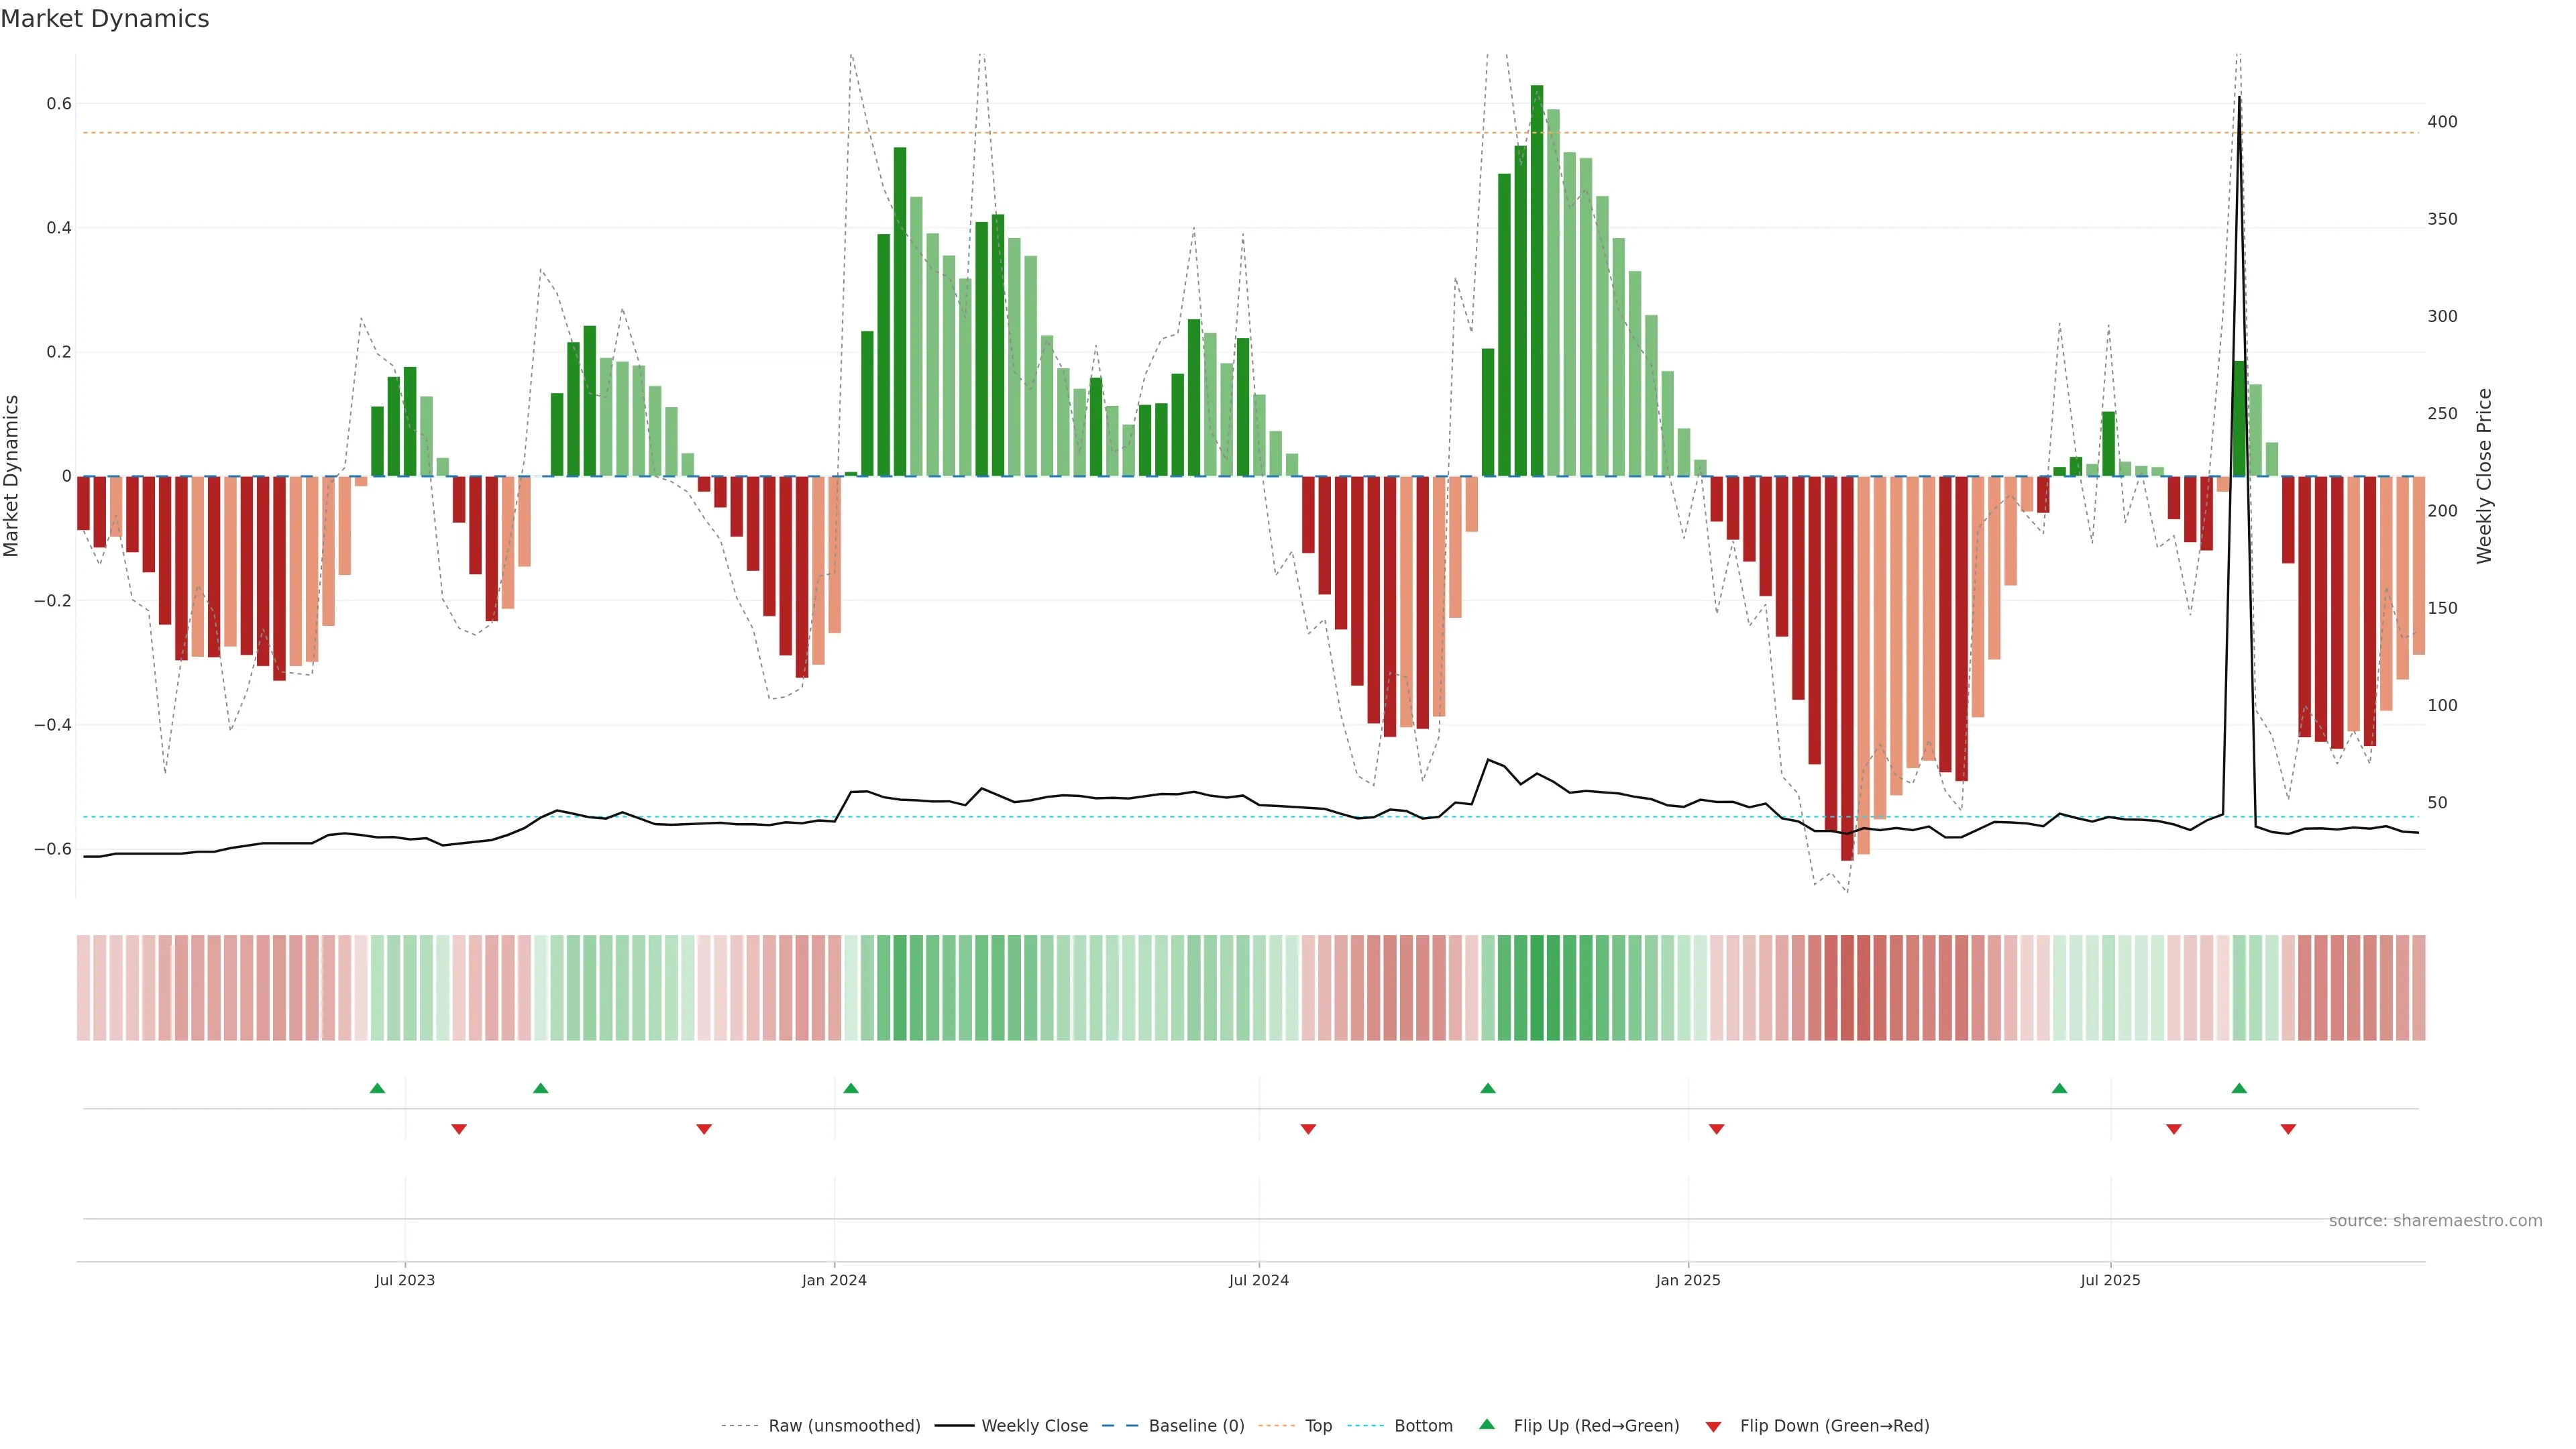The height and width of the screenshot is (1449, 2576).
Task: Click the Market Dynamics chart title
Action: pyautogui.click(x=105, y=19)
